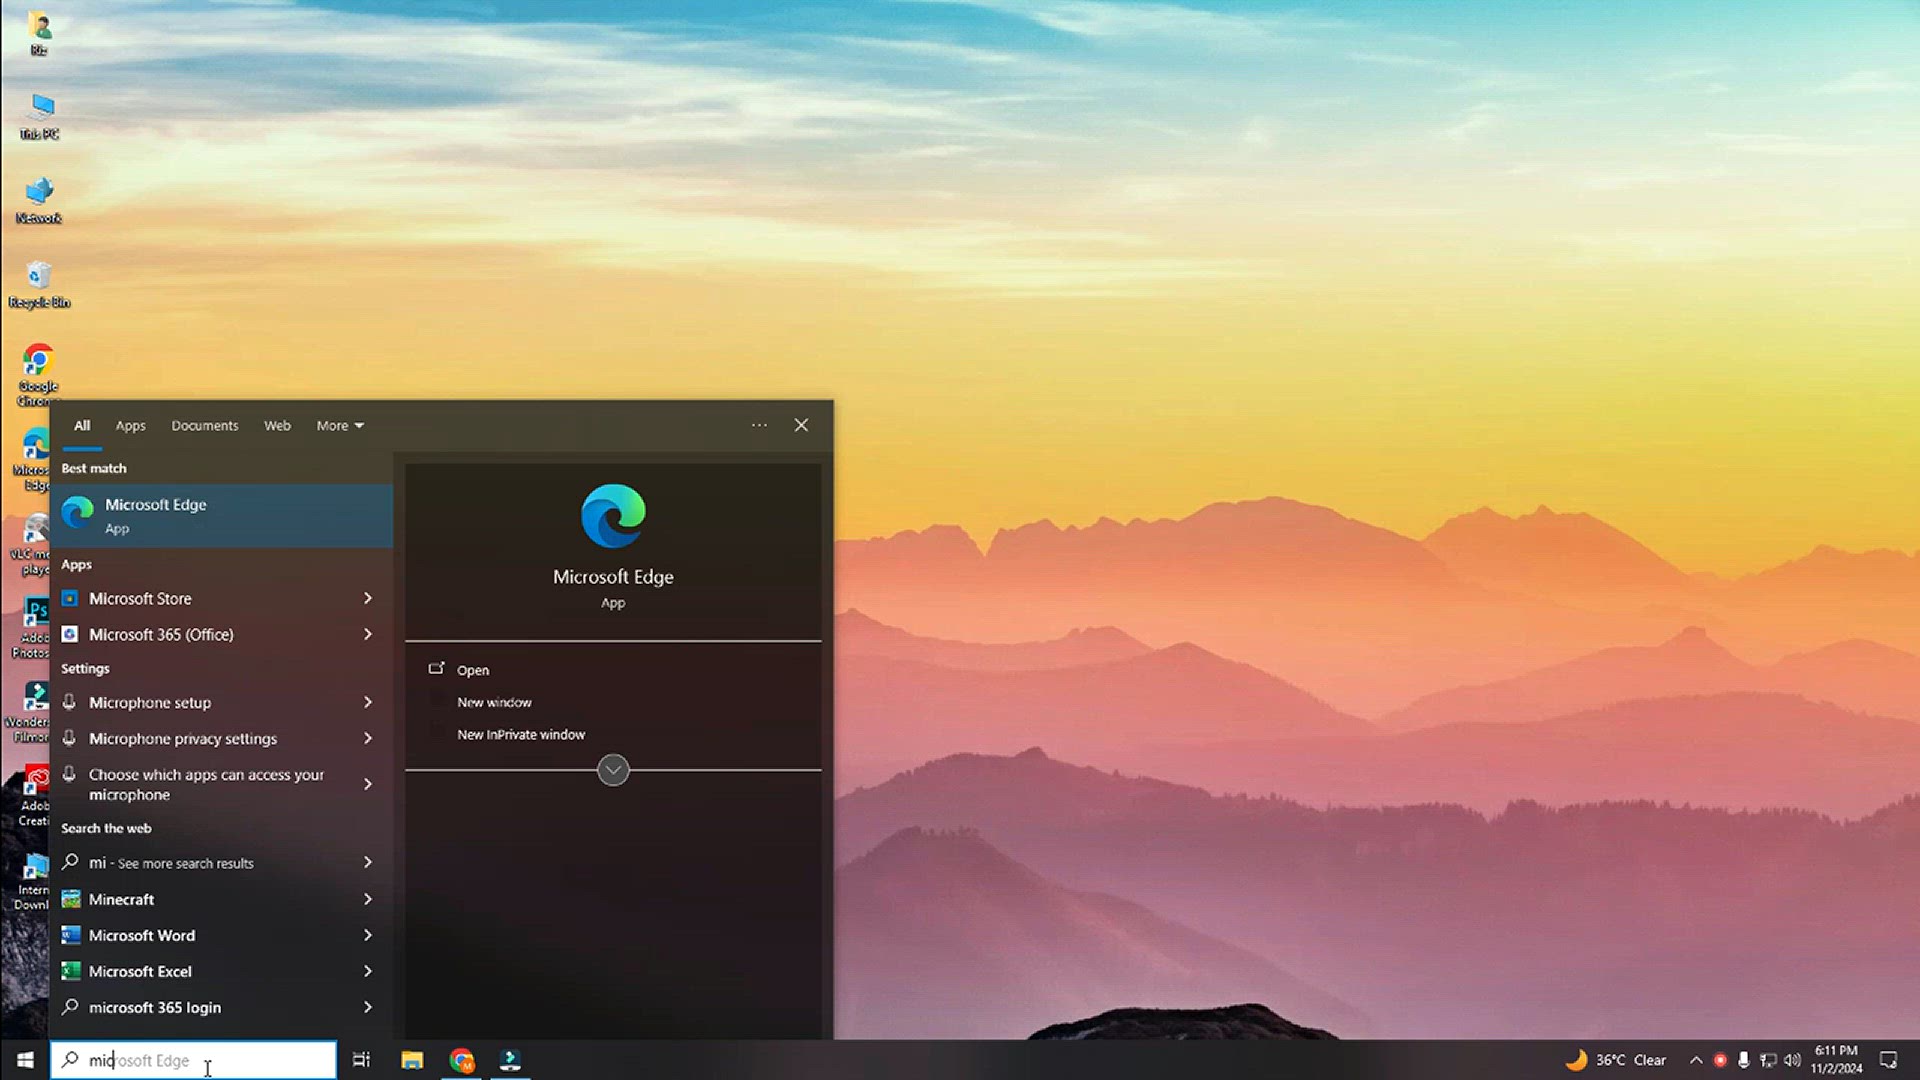
Task: Choose New window for Edge
Action: coord(494,702)
